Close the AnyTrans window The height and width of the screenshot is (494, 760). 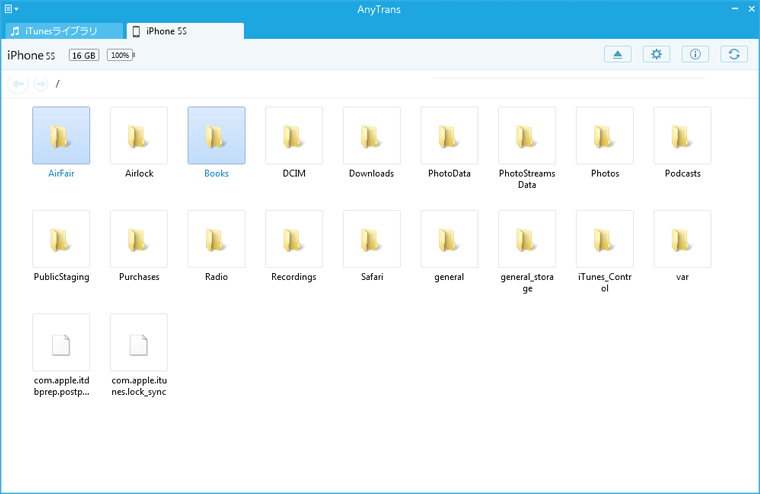pos(751,9)
